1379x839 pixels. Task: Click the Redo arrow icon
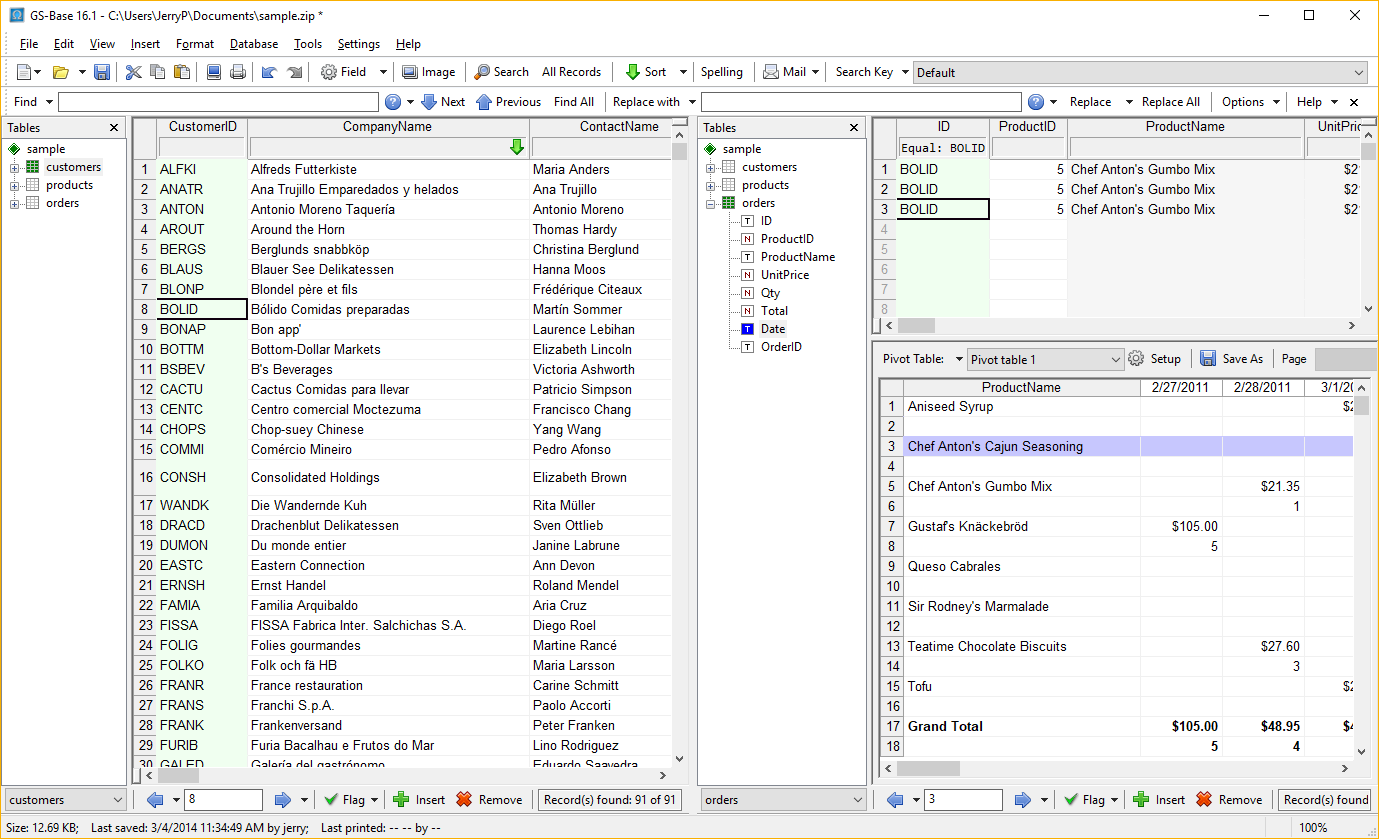pos(294,72)
